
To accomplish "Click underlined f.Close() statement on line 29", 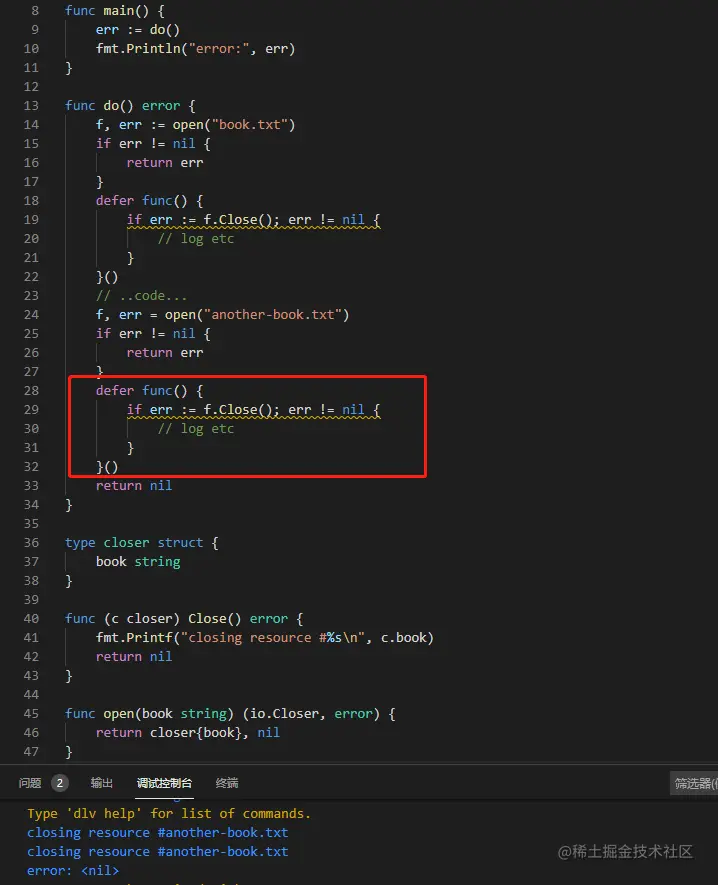I will pyautogui.click(x=253, y=410).
